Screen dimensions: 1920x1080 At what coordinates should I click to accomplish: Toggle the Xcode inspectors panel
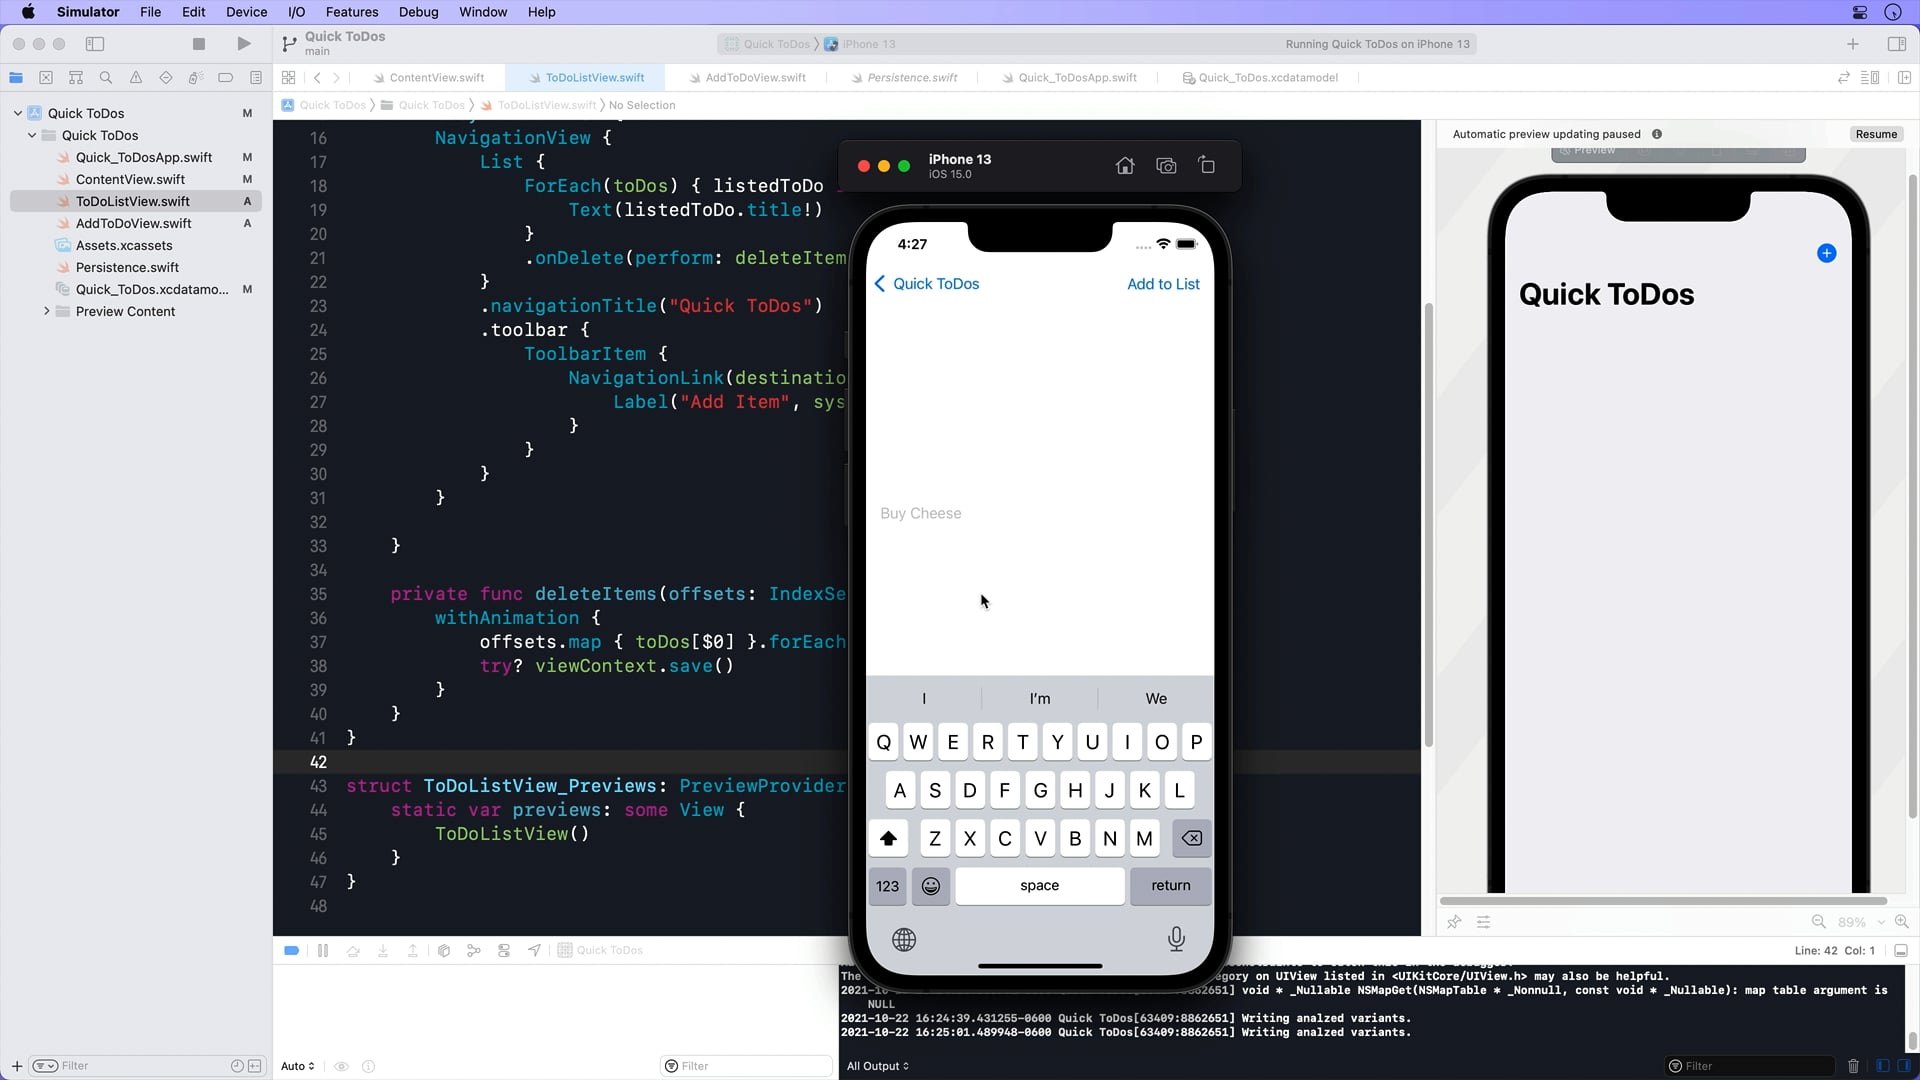click(1896, 44)
